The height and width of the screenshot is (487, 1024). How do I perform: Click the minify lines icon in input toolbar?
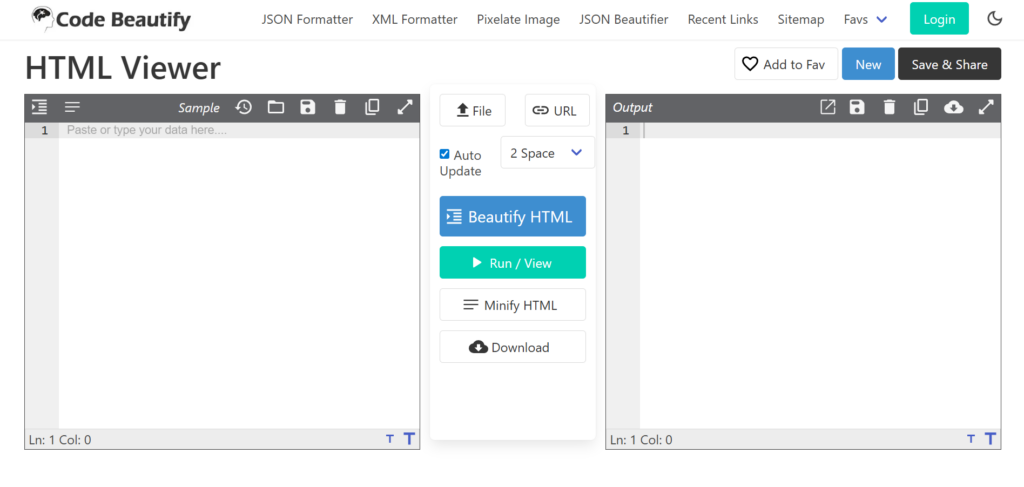point(72,107)
